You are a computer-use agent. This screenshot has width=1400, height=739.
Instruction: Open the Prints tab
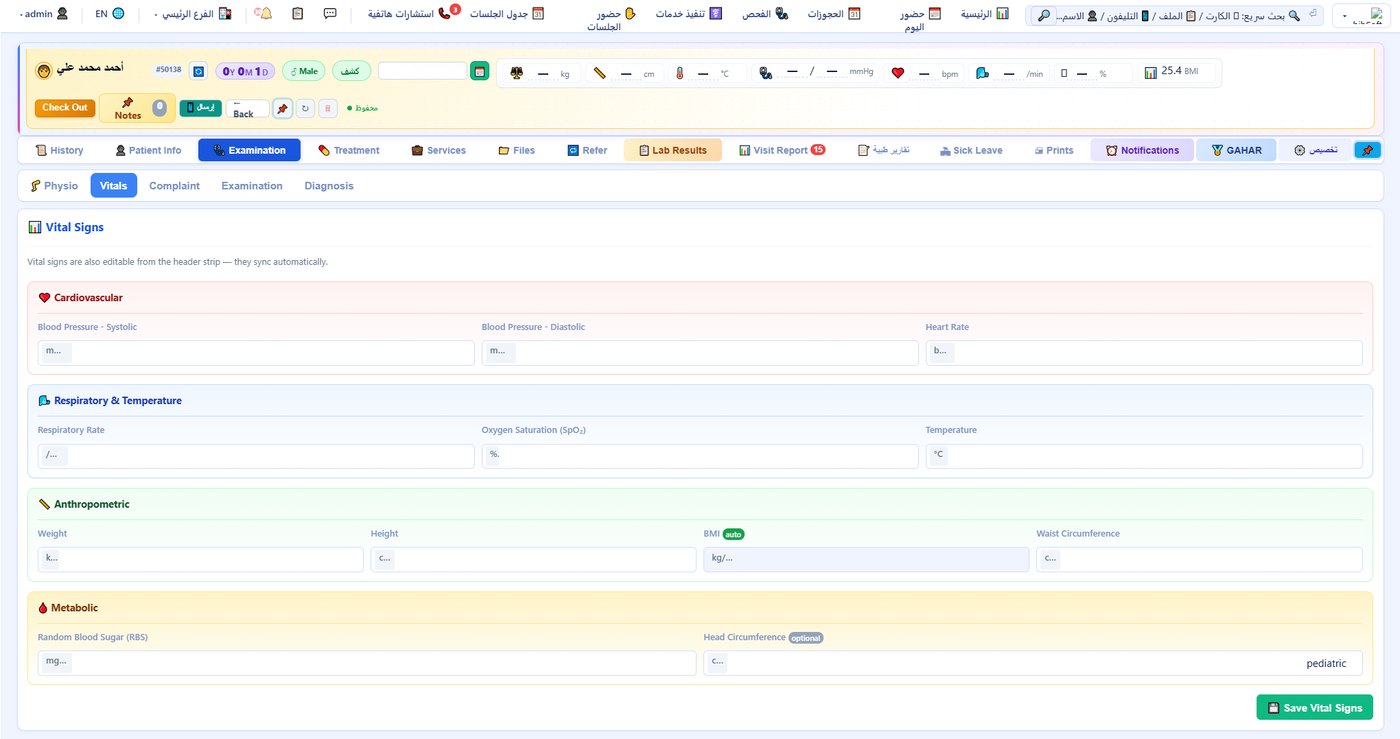click(1054, 150)
